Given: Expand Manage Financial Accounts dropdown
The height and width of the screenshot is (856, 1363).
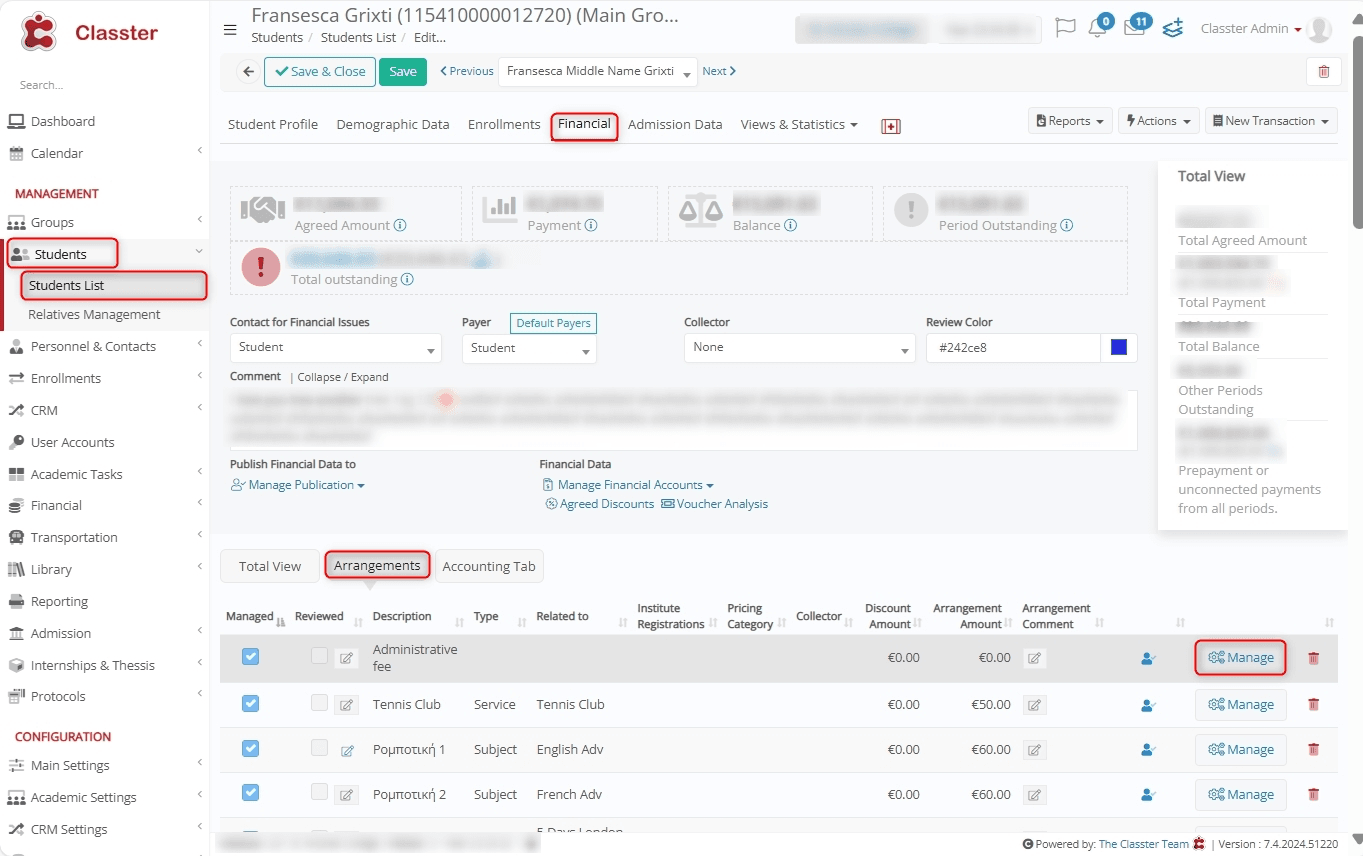Looking at the screenshot, I should click(x=628, y=485).
